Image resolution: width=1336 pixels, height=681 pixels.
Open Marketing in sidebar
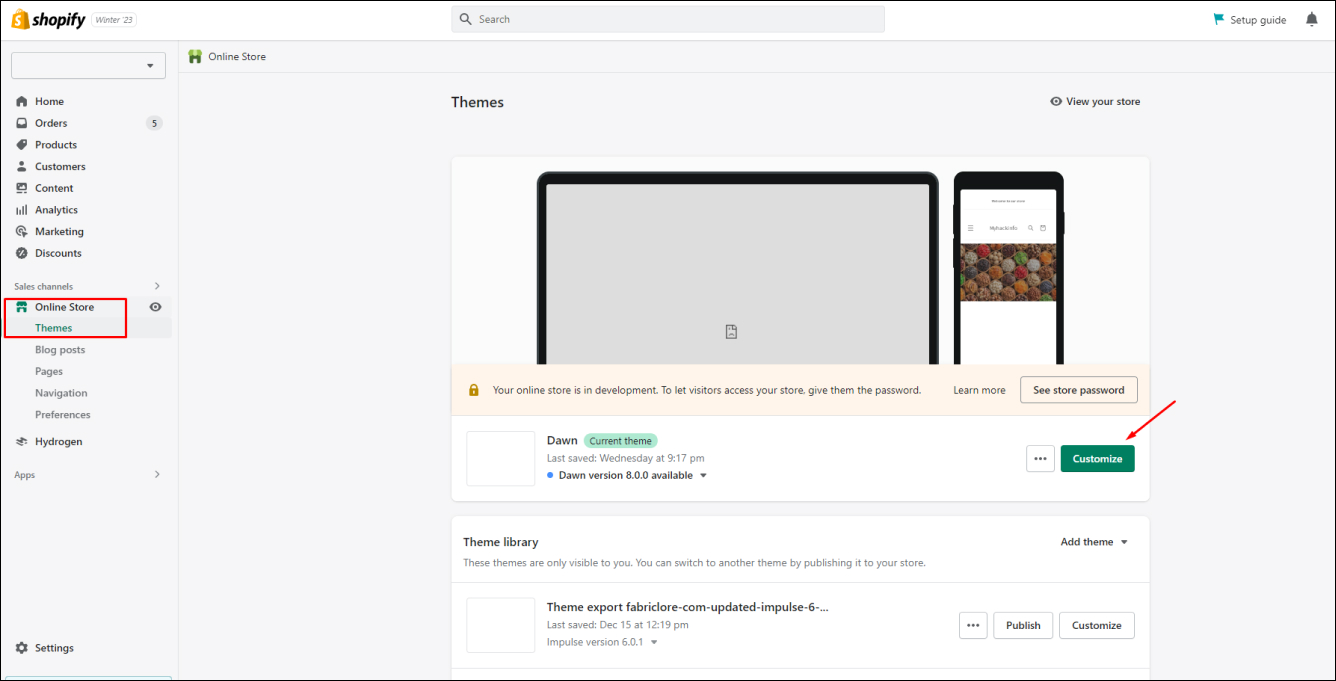coord(59,231)
